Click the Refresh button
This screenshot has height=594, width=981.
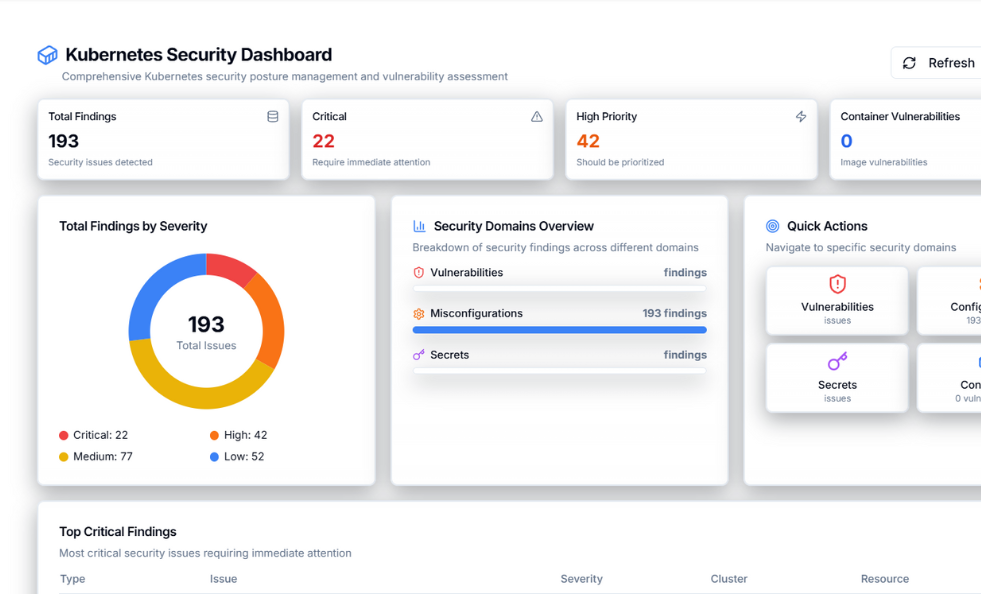point(937,63)
